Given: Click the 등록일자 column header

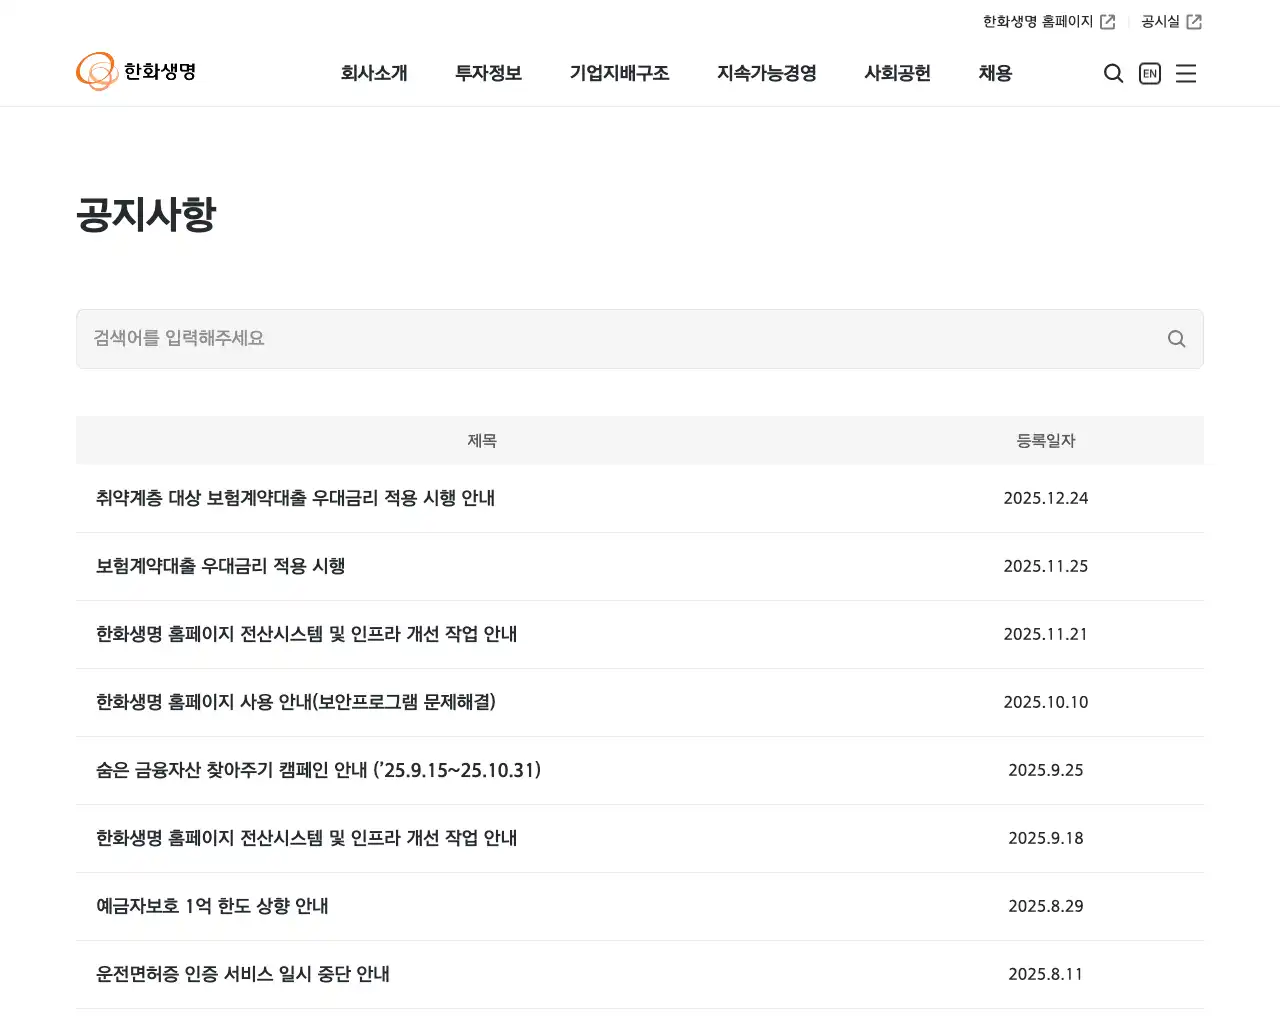Looking at the screenshot, I should tap(1046, 440).
